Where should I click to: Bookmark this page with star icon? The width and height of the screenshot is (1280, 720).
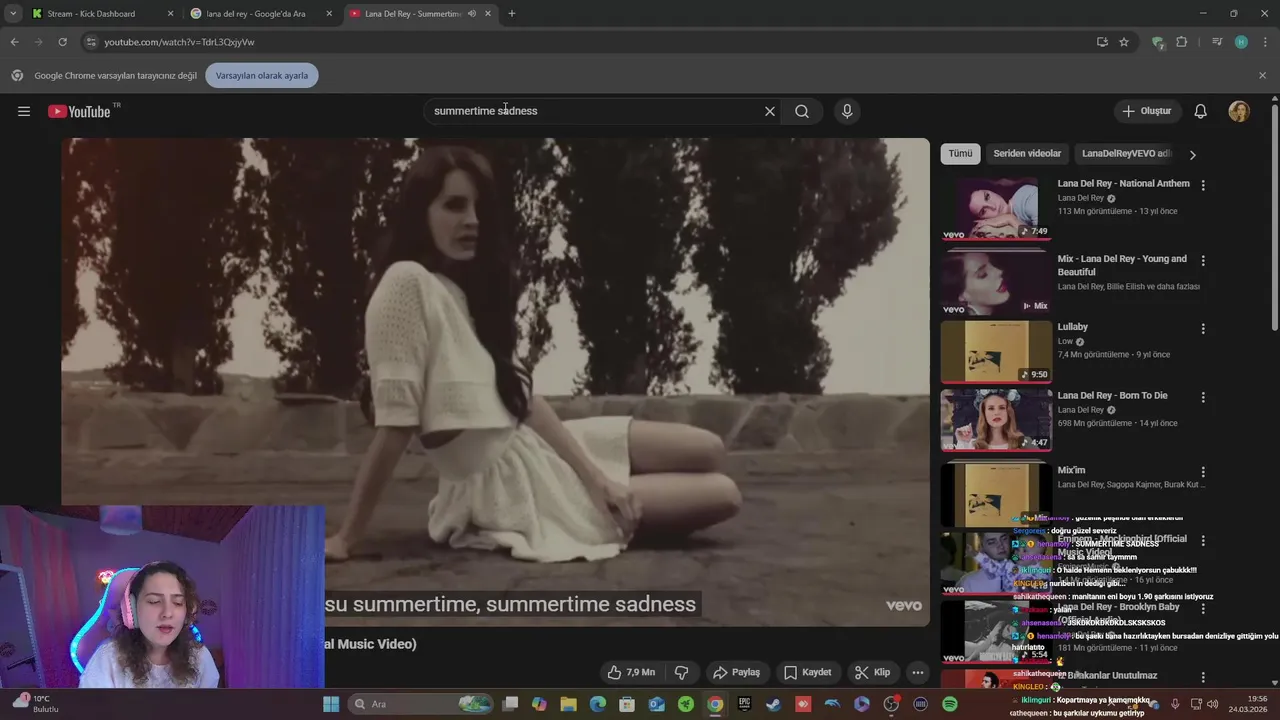click(x=1124, y=42)
